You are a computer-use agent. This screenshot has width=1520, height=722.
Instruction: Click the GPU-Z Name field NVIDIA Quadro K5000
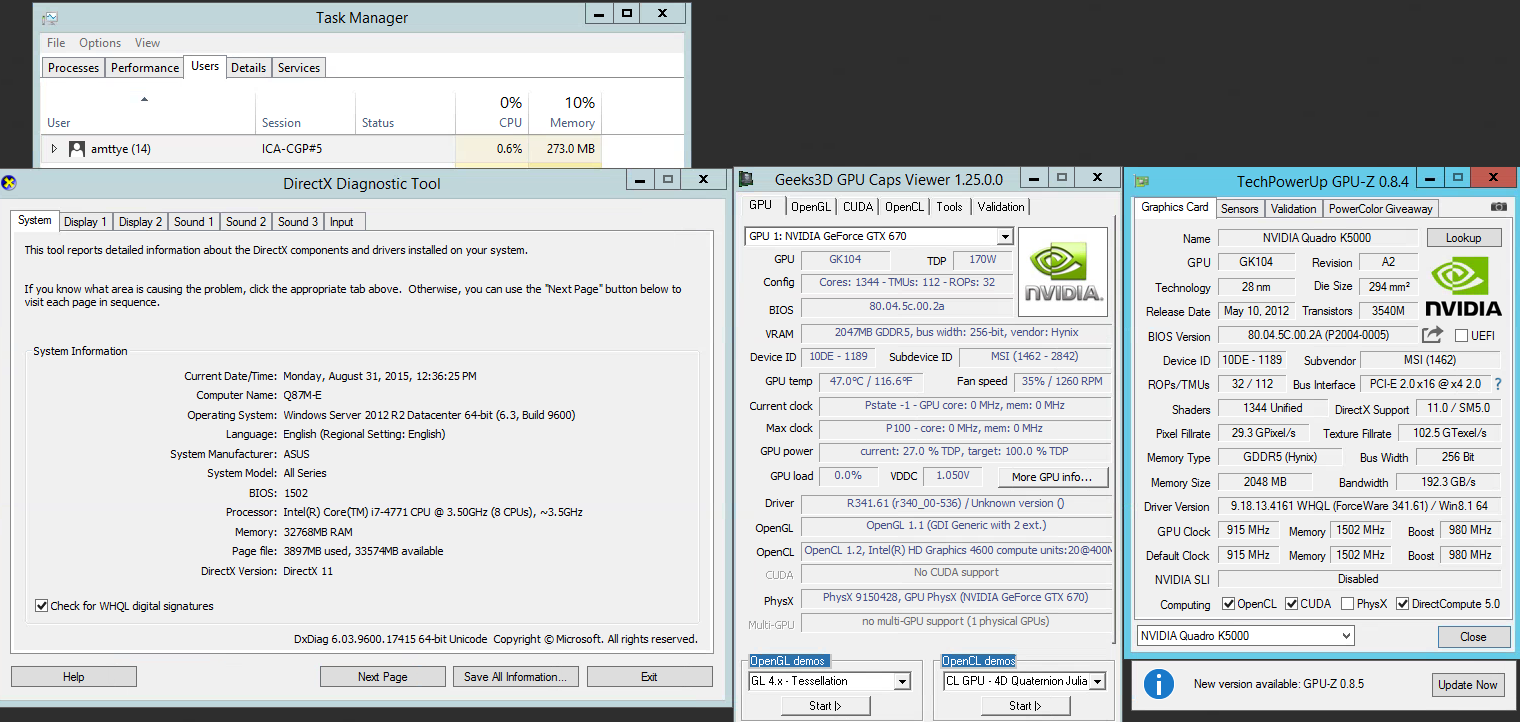(1318, 238)
